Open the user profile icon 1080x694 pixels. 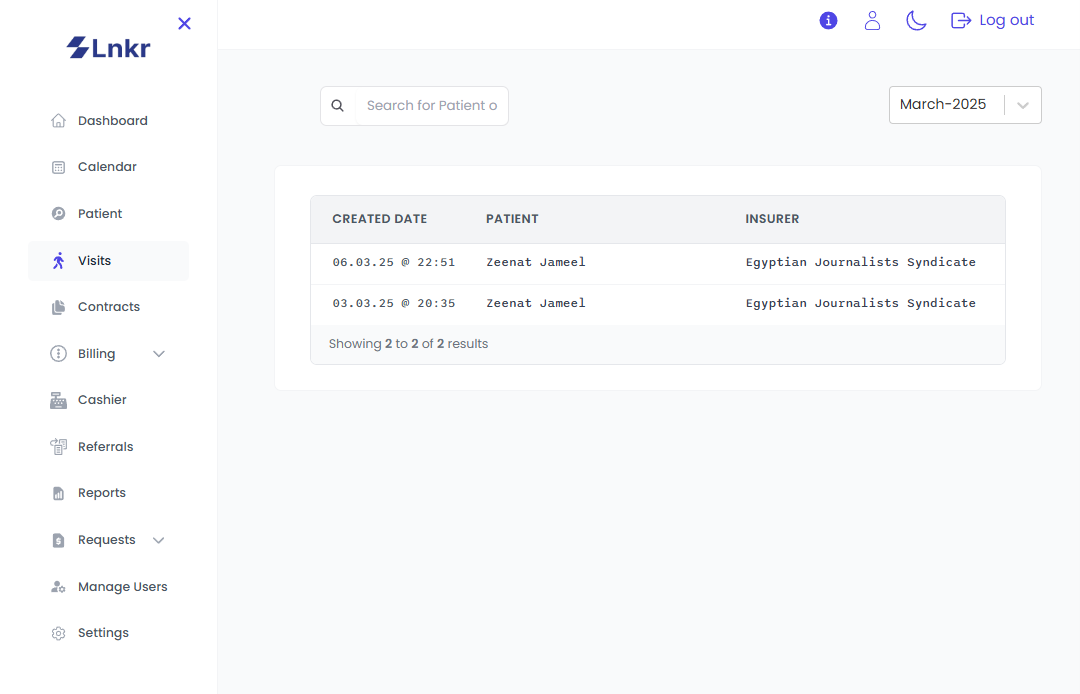click(872, 21)
